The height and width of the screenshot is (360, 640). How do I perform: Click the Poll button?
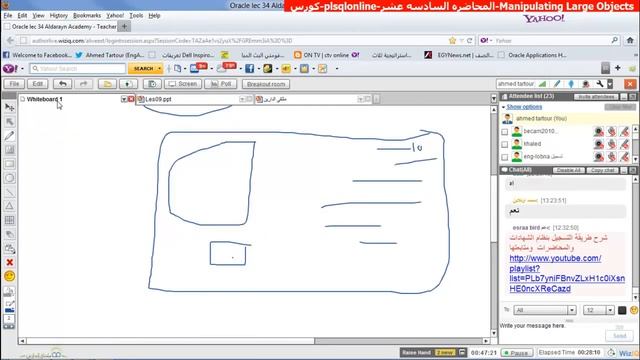[x=221, y=84]
